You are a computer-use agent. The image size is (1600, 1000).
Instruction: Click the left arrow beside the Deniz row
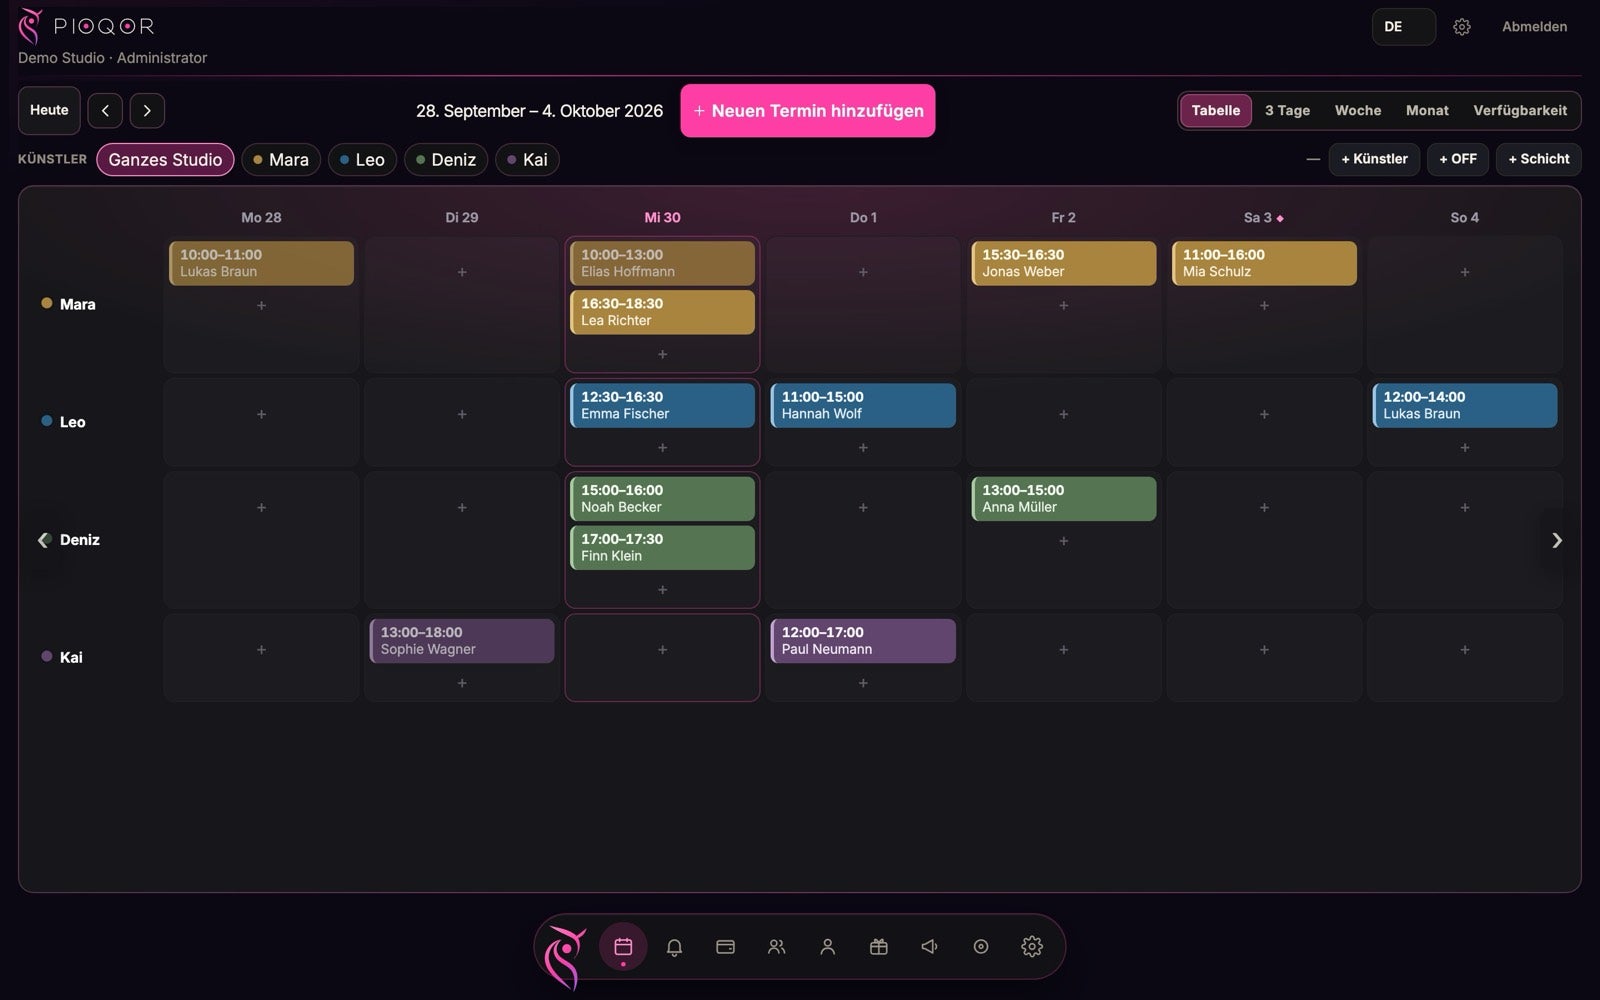[44, 540]
